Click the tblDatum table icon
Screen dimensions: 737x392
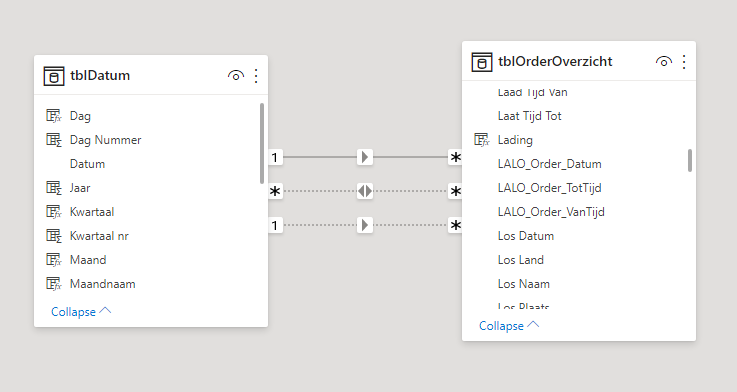tap(54, 76)
